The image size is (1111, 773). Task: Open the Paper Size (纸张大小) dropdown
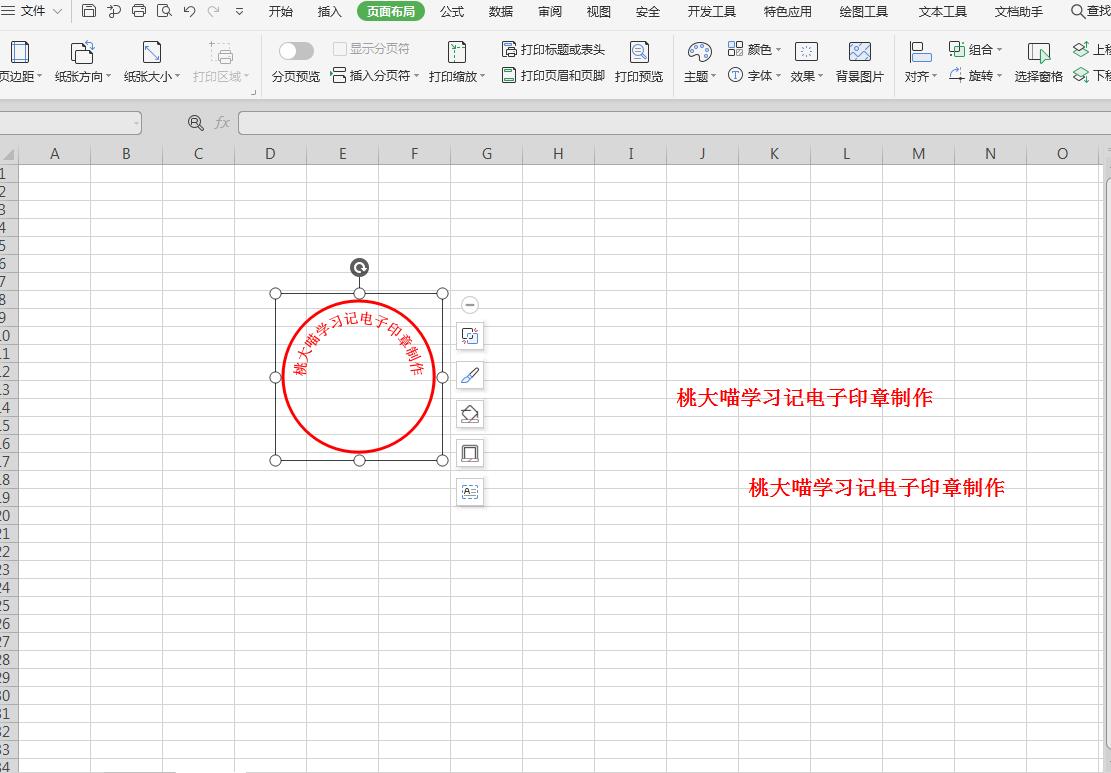point(152,62)
